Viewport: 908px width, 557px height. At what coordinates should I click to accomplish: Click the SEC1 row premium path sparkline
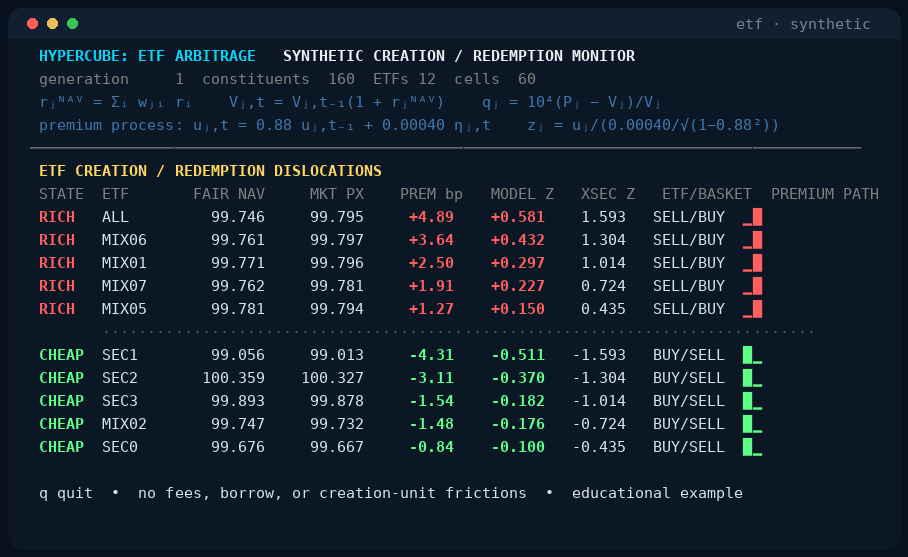752,355
